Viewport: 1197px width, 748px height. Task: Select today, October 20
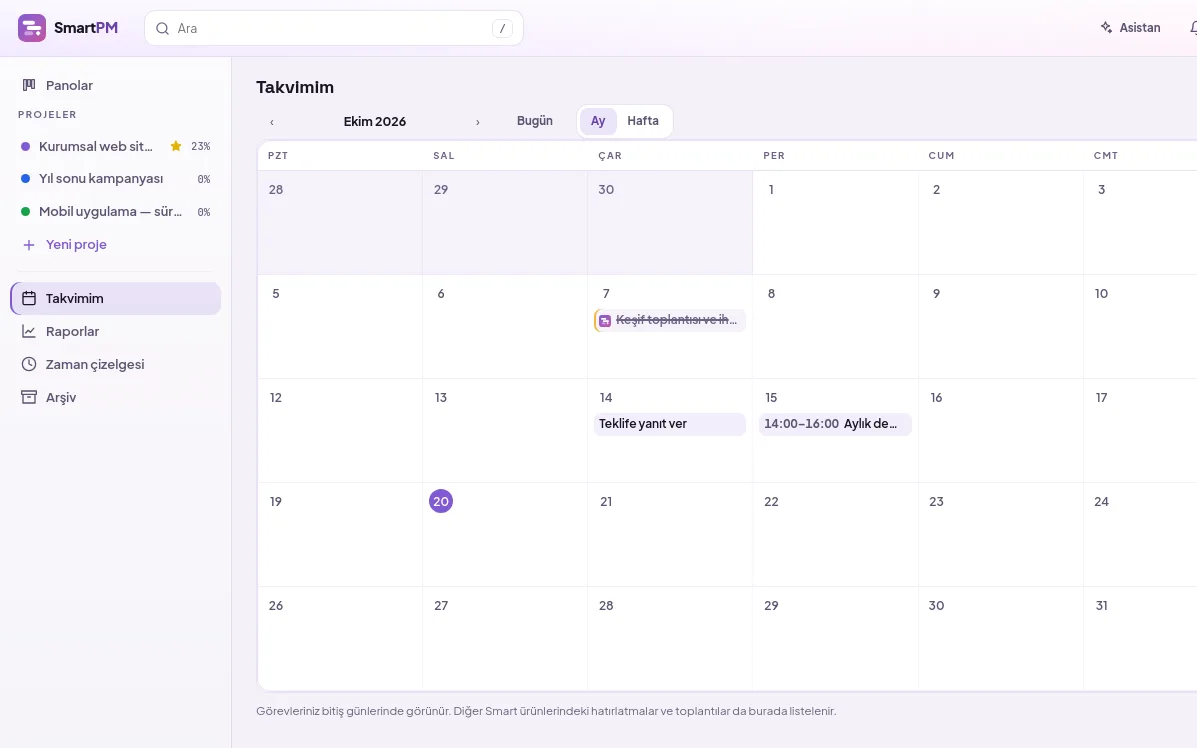[440, 501]
